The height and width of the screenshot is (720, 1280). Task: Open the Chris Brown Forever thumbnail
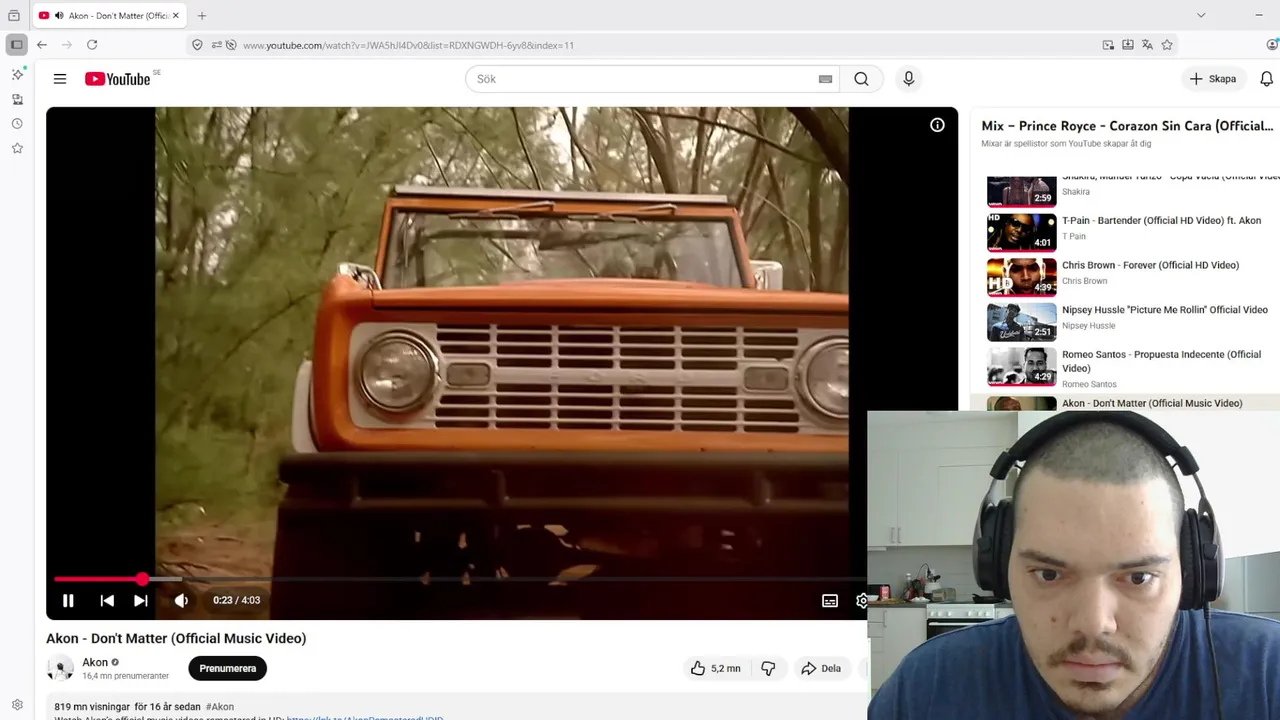[1021, 277]
